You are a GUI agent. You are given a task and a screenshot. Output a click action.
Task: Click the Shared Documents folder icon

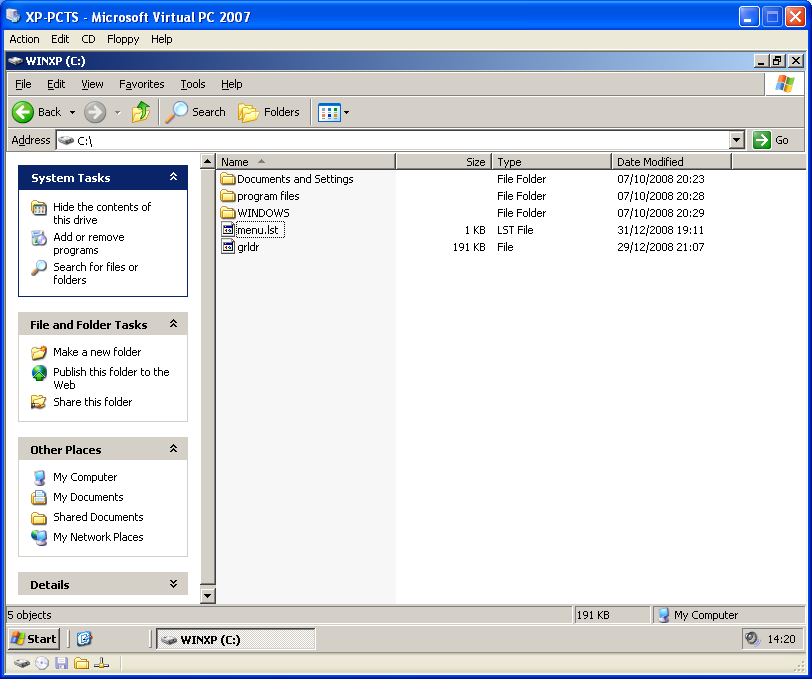pos(39,517)
